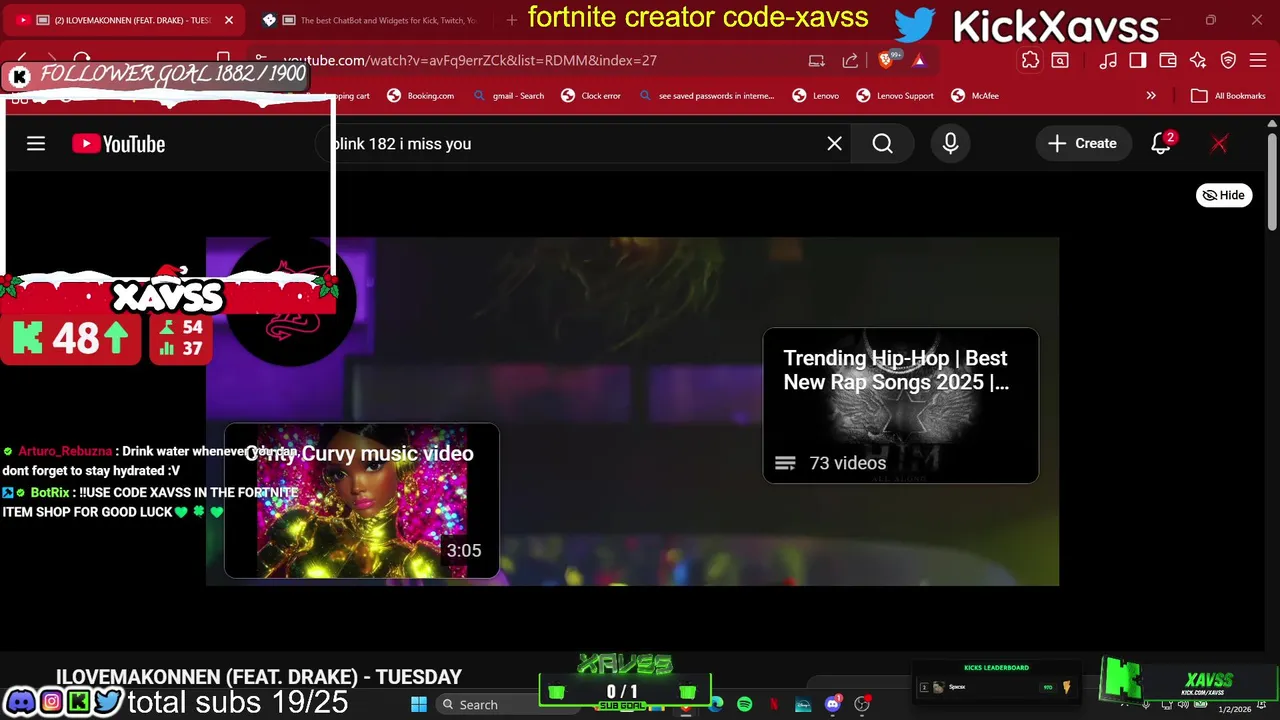1280x720 pixels.
Task: Open the tab search icon in toolbar
Action: (x=1060, y=60)
